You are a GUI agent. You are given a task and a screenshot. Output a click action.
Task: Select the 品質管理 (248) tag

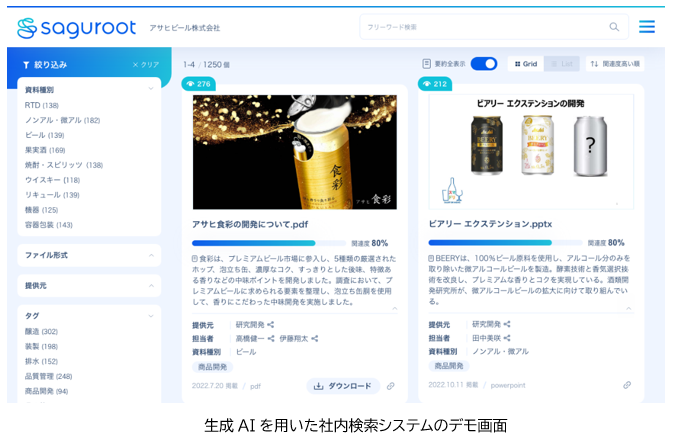coord(48,376)
